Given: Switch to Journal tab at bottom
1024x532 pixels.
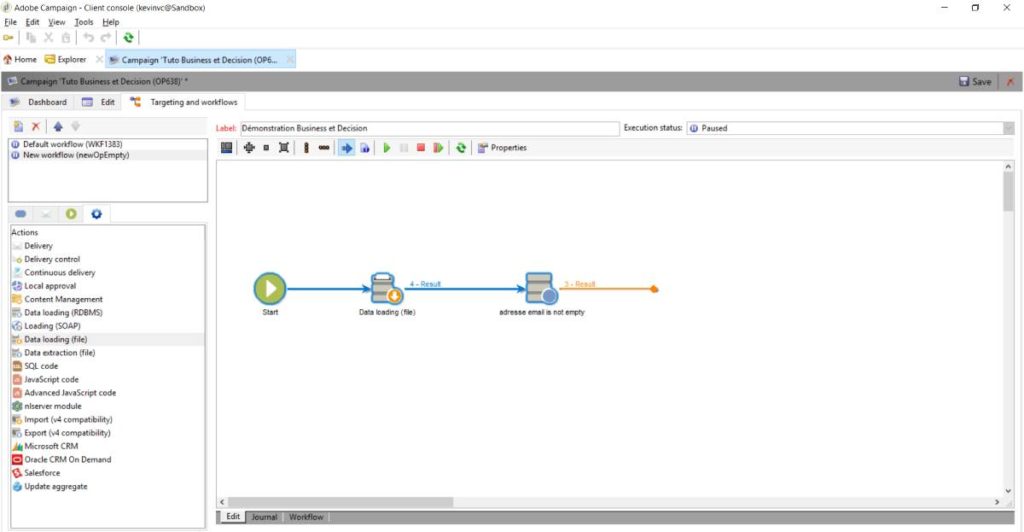Looking at the screenshot, I should (264, 517).
